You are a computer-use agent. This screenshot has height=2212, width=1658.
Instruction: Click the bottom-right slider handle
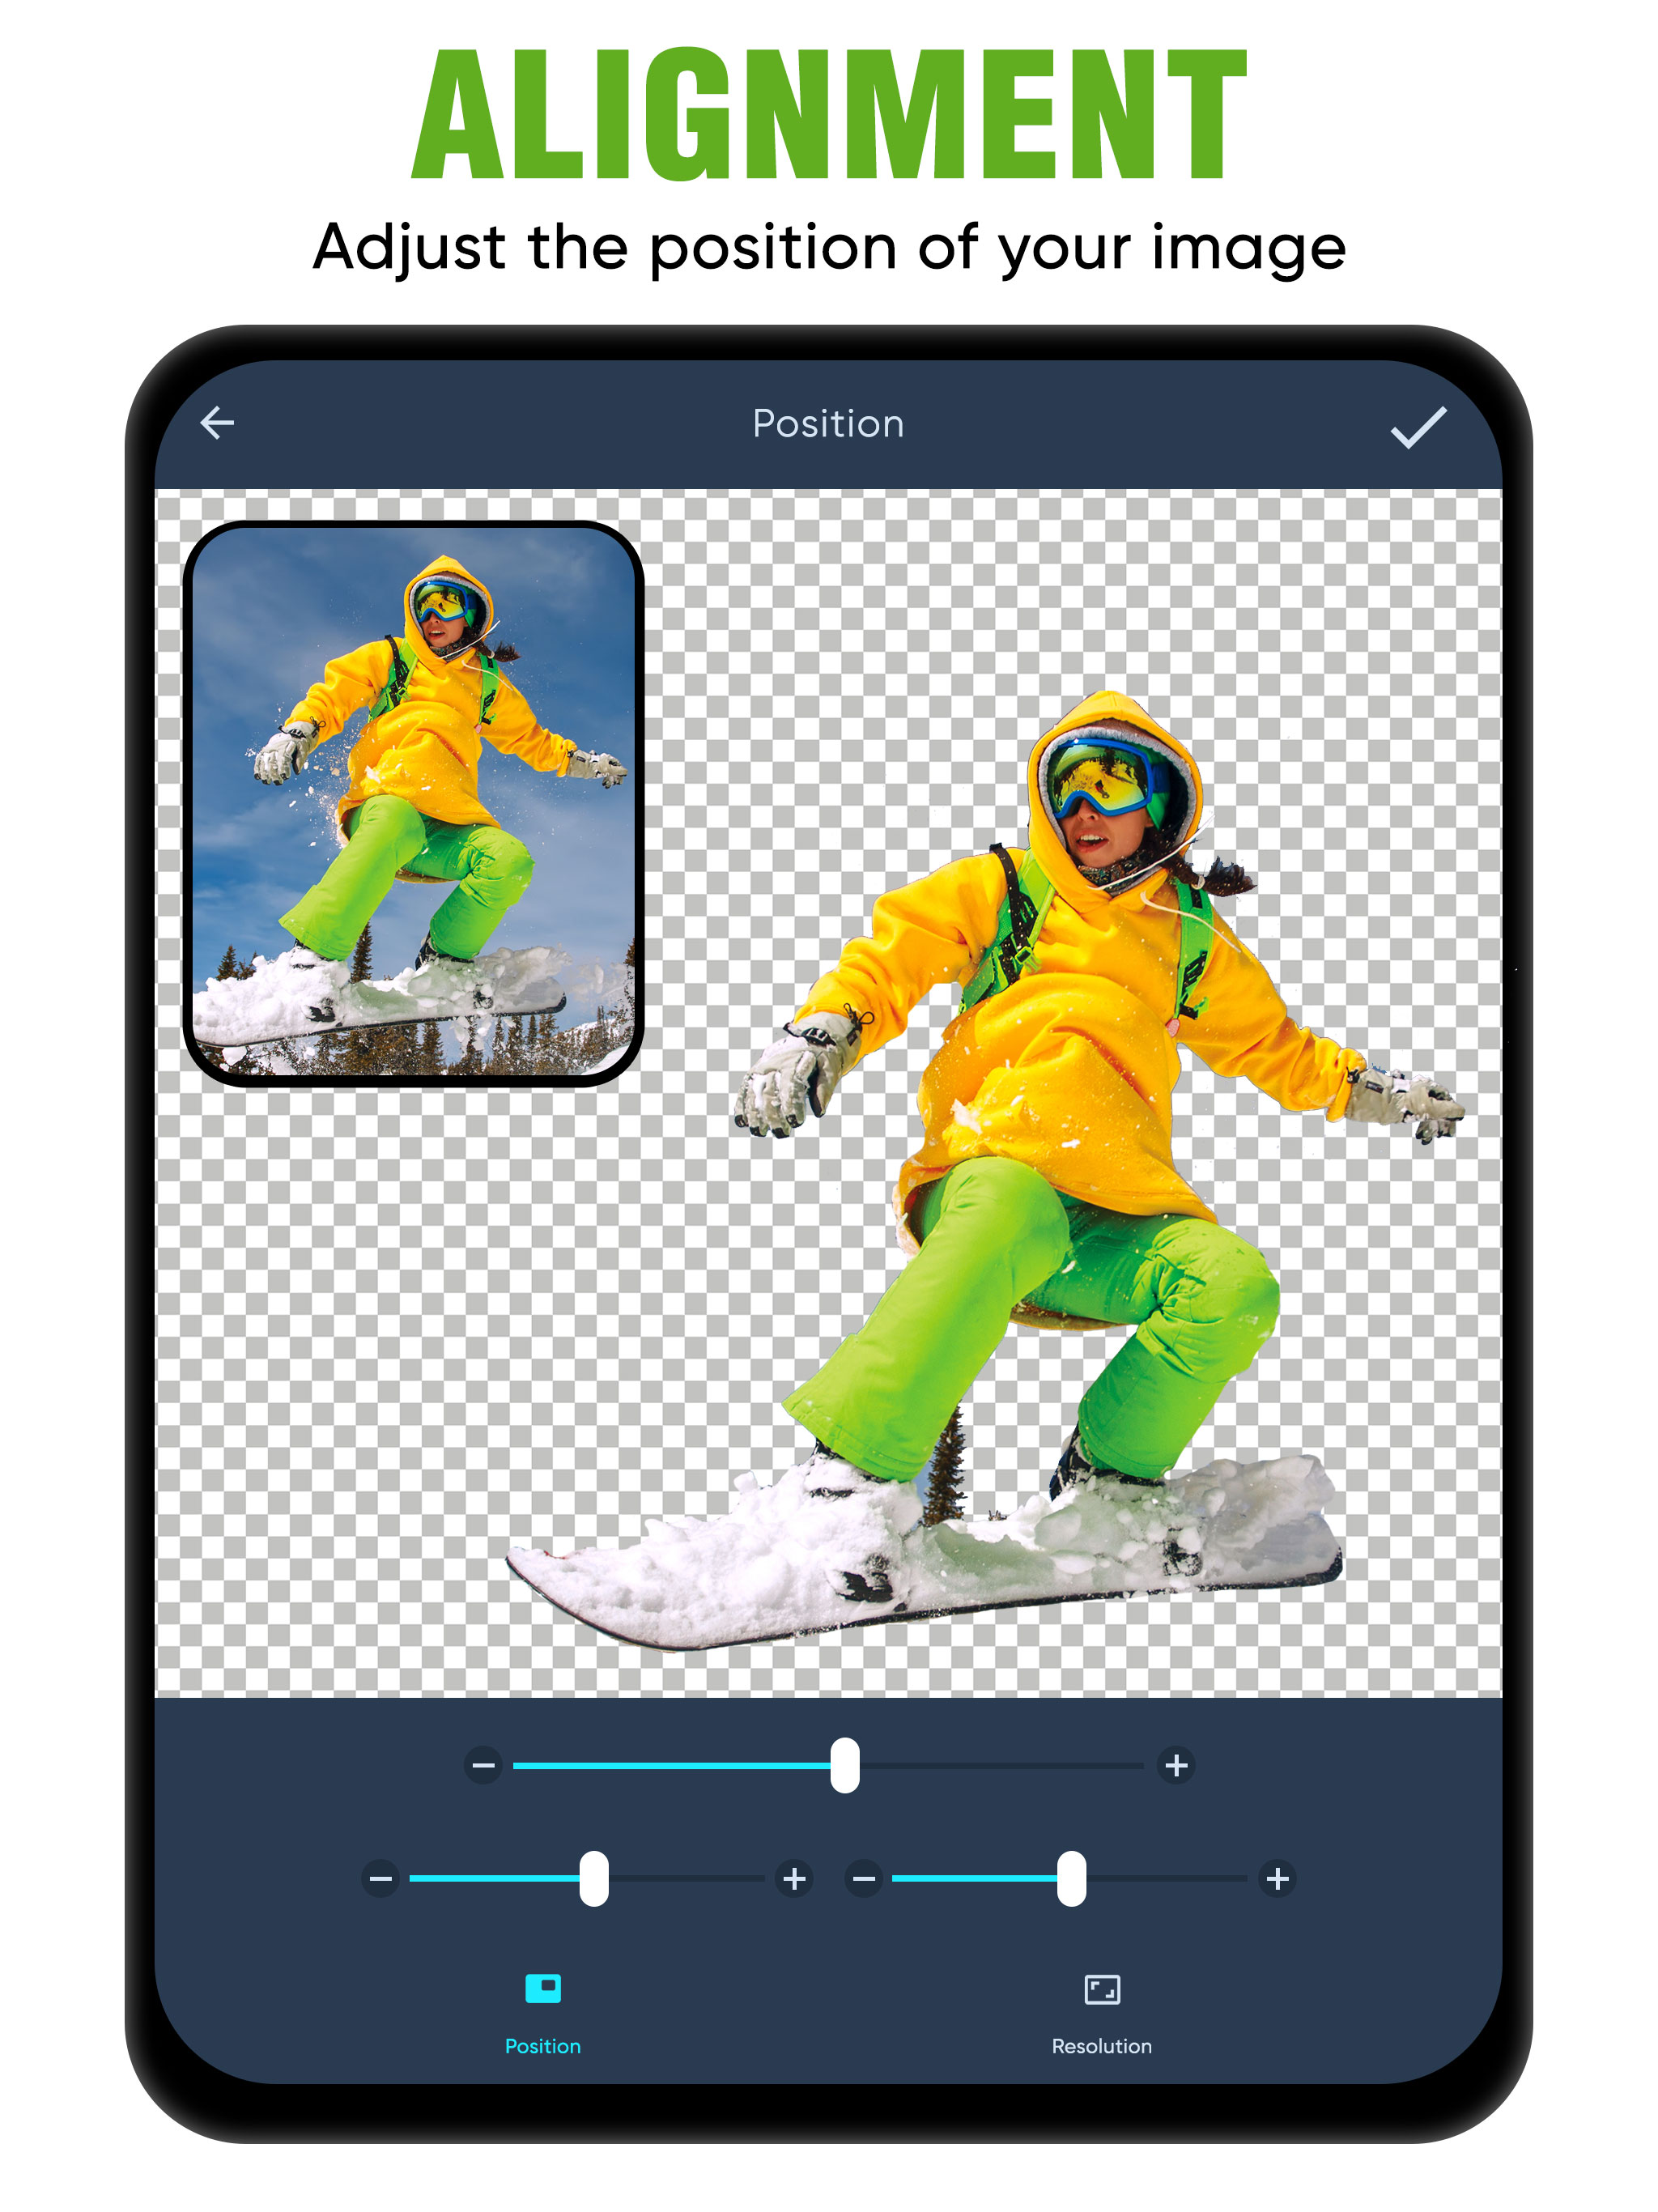(x=1071, y=1878)
